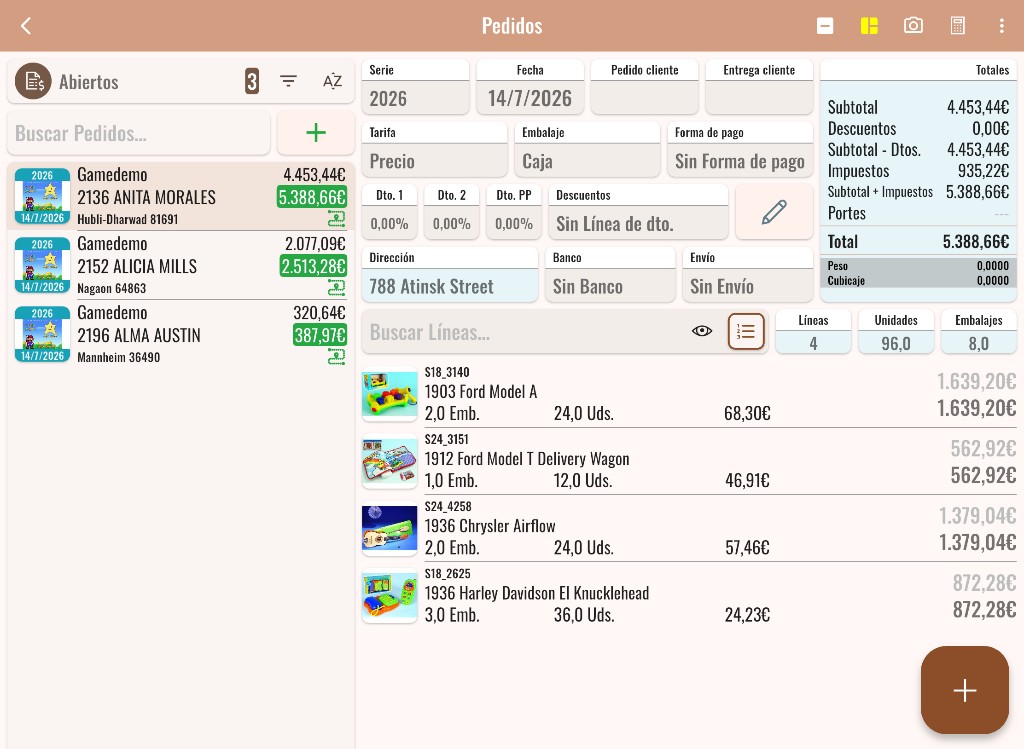Screen dimensions: 1024x749
Task: Open the Envío Sin Envío selector
Action: pos(748,274)
